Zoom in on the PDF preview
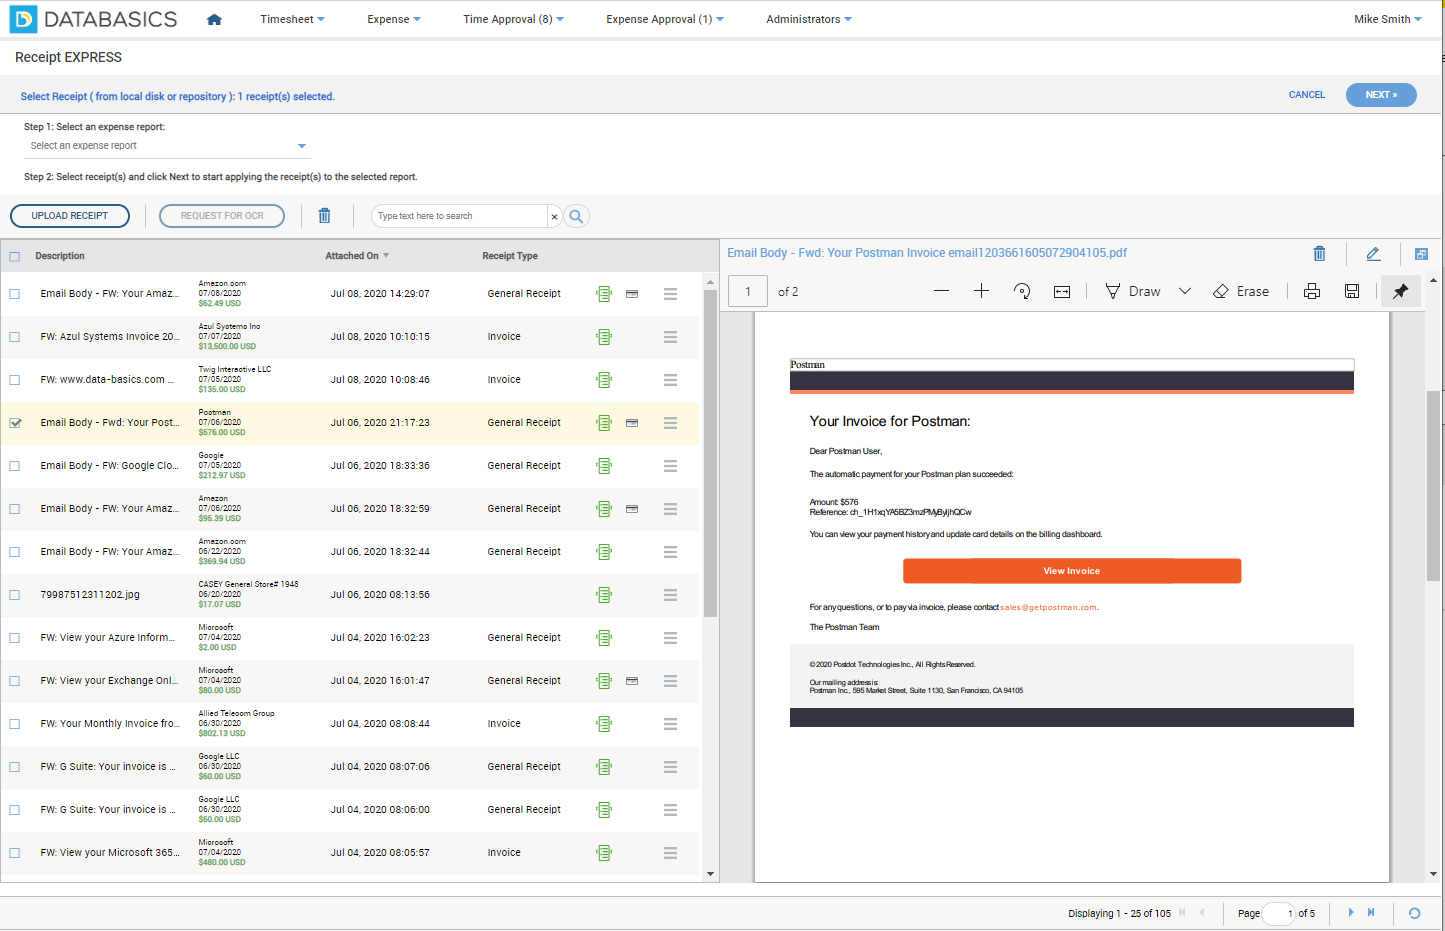The image size is (1445, 931). point(981,291)
